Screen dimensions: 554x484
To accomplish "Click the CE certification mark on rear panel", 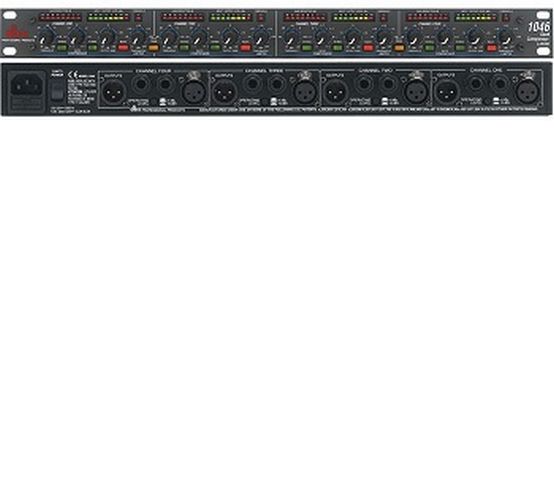I will [73, 75].
